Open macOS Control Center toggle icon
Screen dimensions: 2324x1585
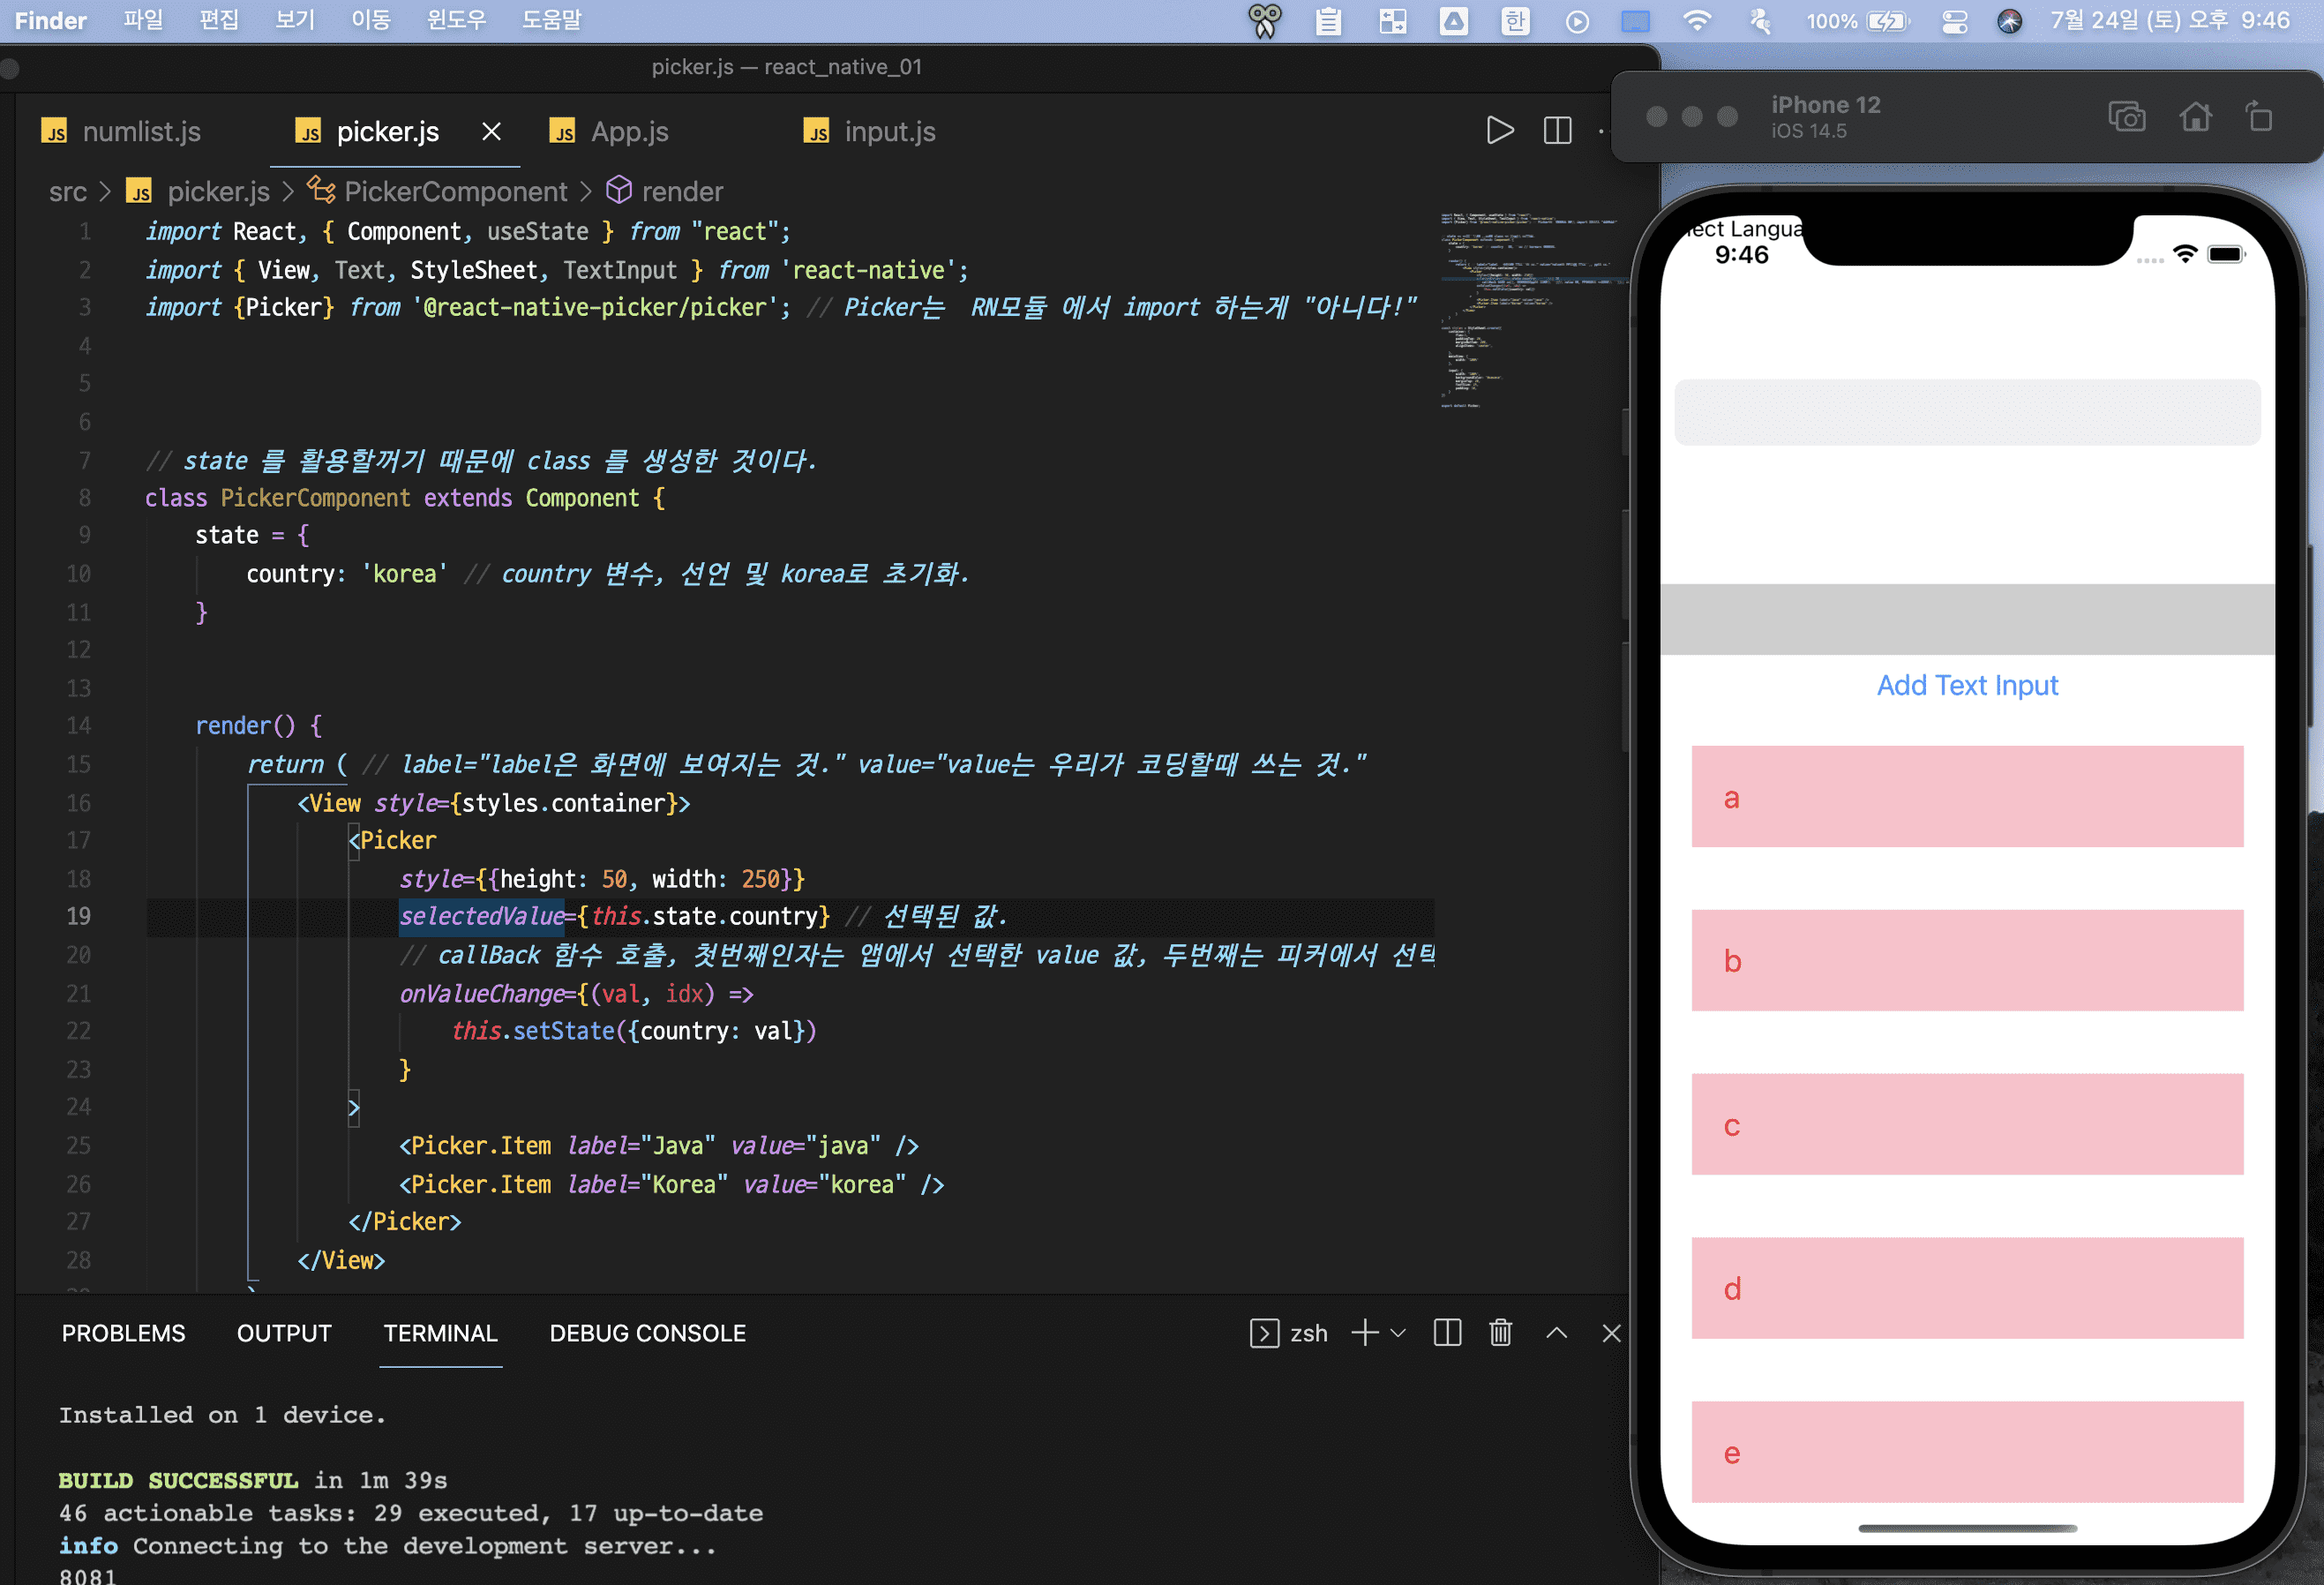click(x=1954, y=21)
